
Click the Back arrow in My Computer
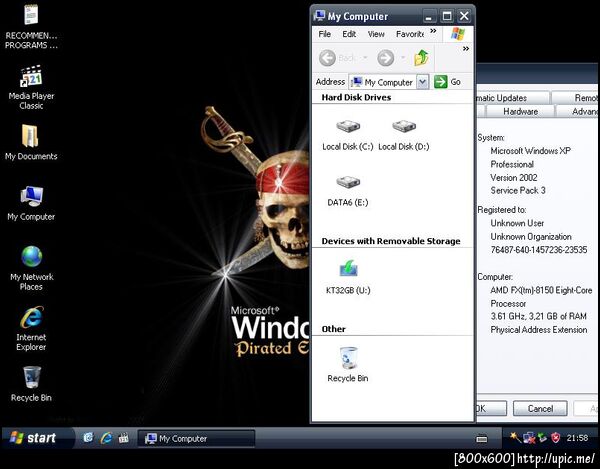[x=328, y=58]
